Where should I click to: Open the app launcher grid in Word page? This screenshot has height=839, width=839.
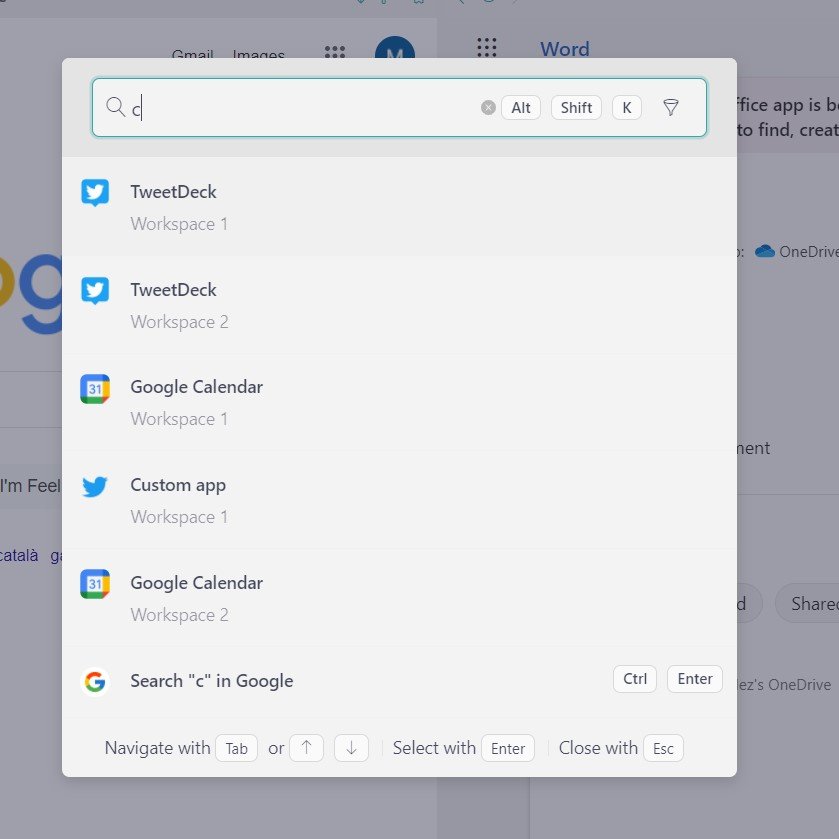click(x=486, y=47)
